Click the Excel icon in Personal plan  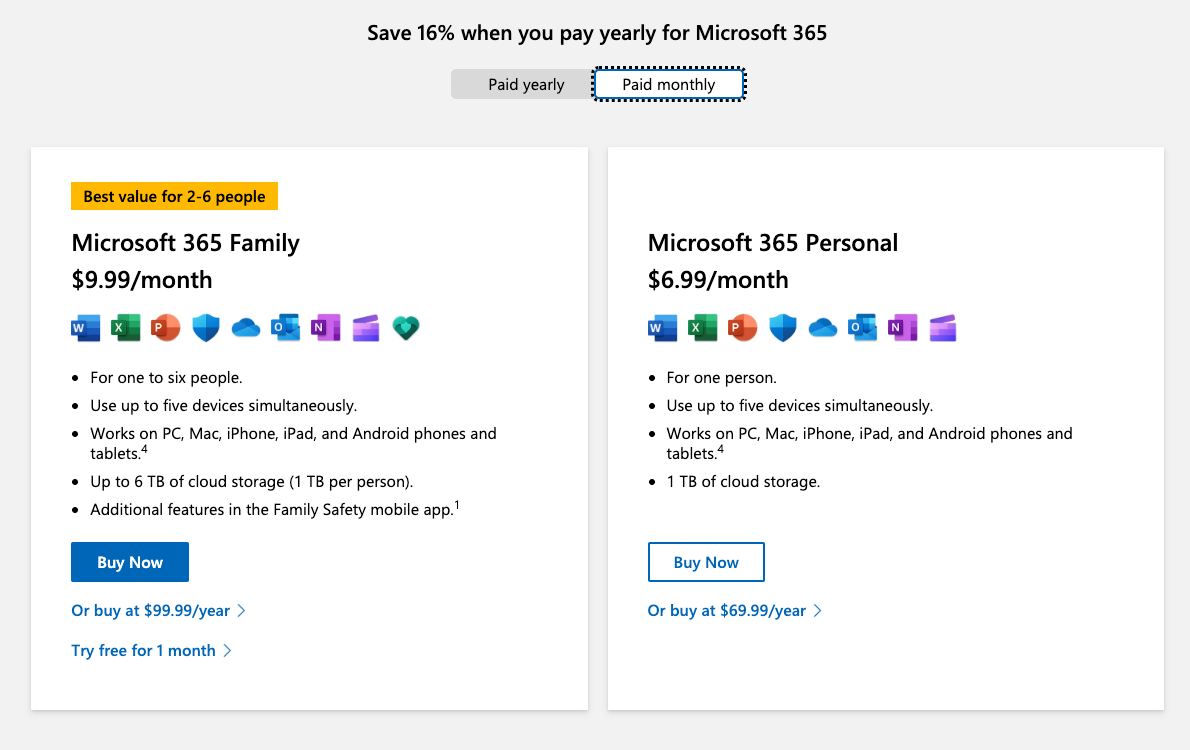pyautogui.click(x=702, y=328)
